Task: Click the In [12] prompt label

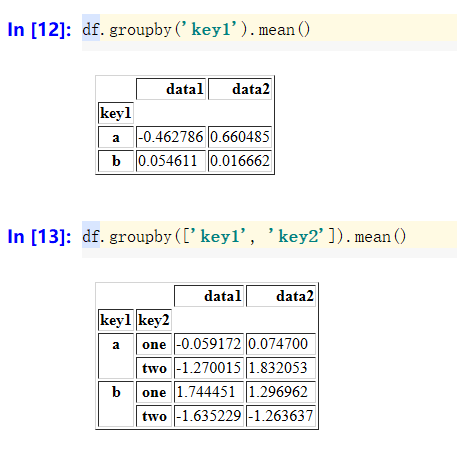Action: click(39, 30)
